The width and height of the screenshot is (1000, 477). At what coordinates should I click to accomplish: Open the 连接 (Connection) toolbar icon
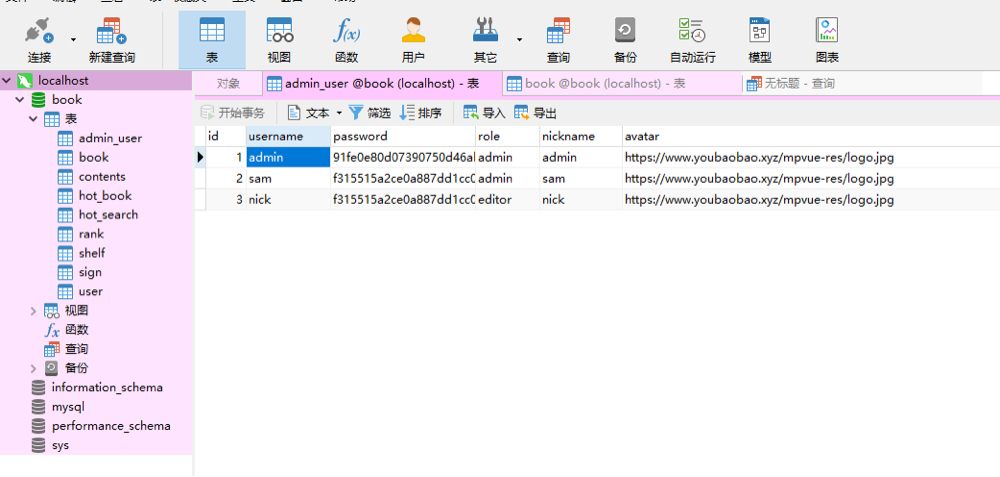point(40,40)
